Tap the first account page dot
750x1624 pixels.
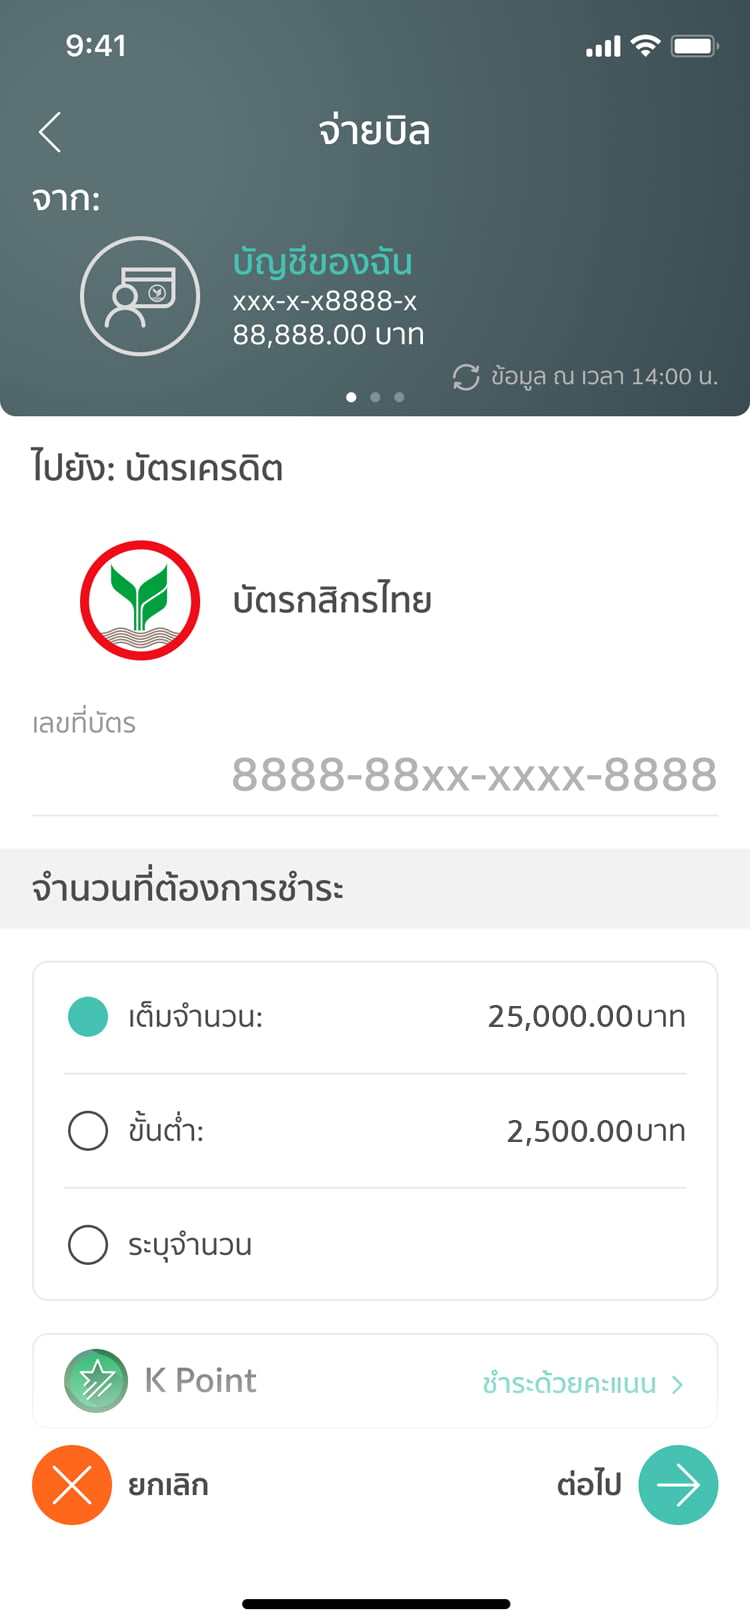click(x=351, y=397)
